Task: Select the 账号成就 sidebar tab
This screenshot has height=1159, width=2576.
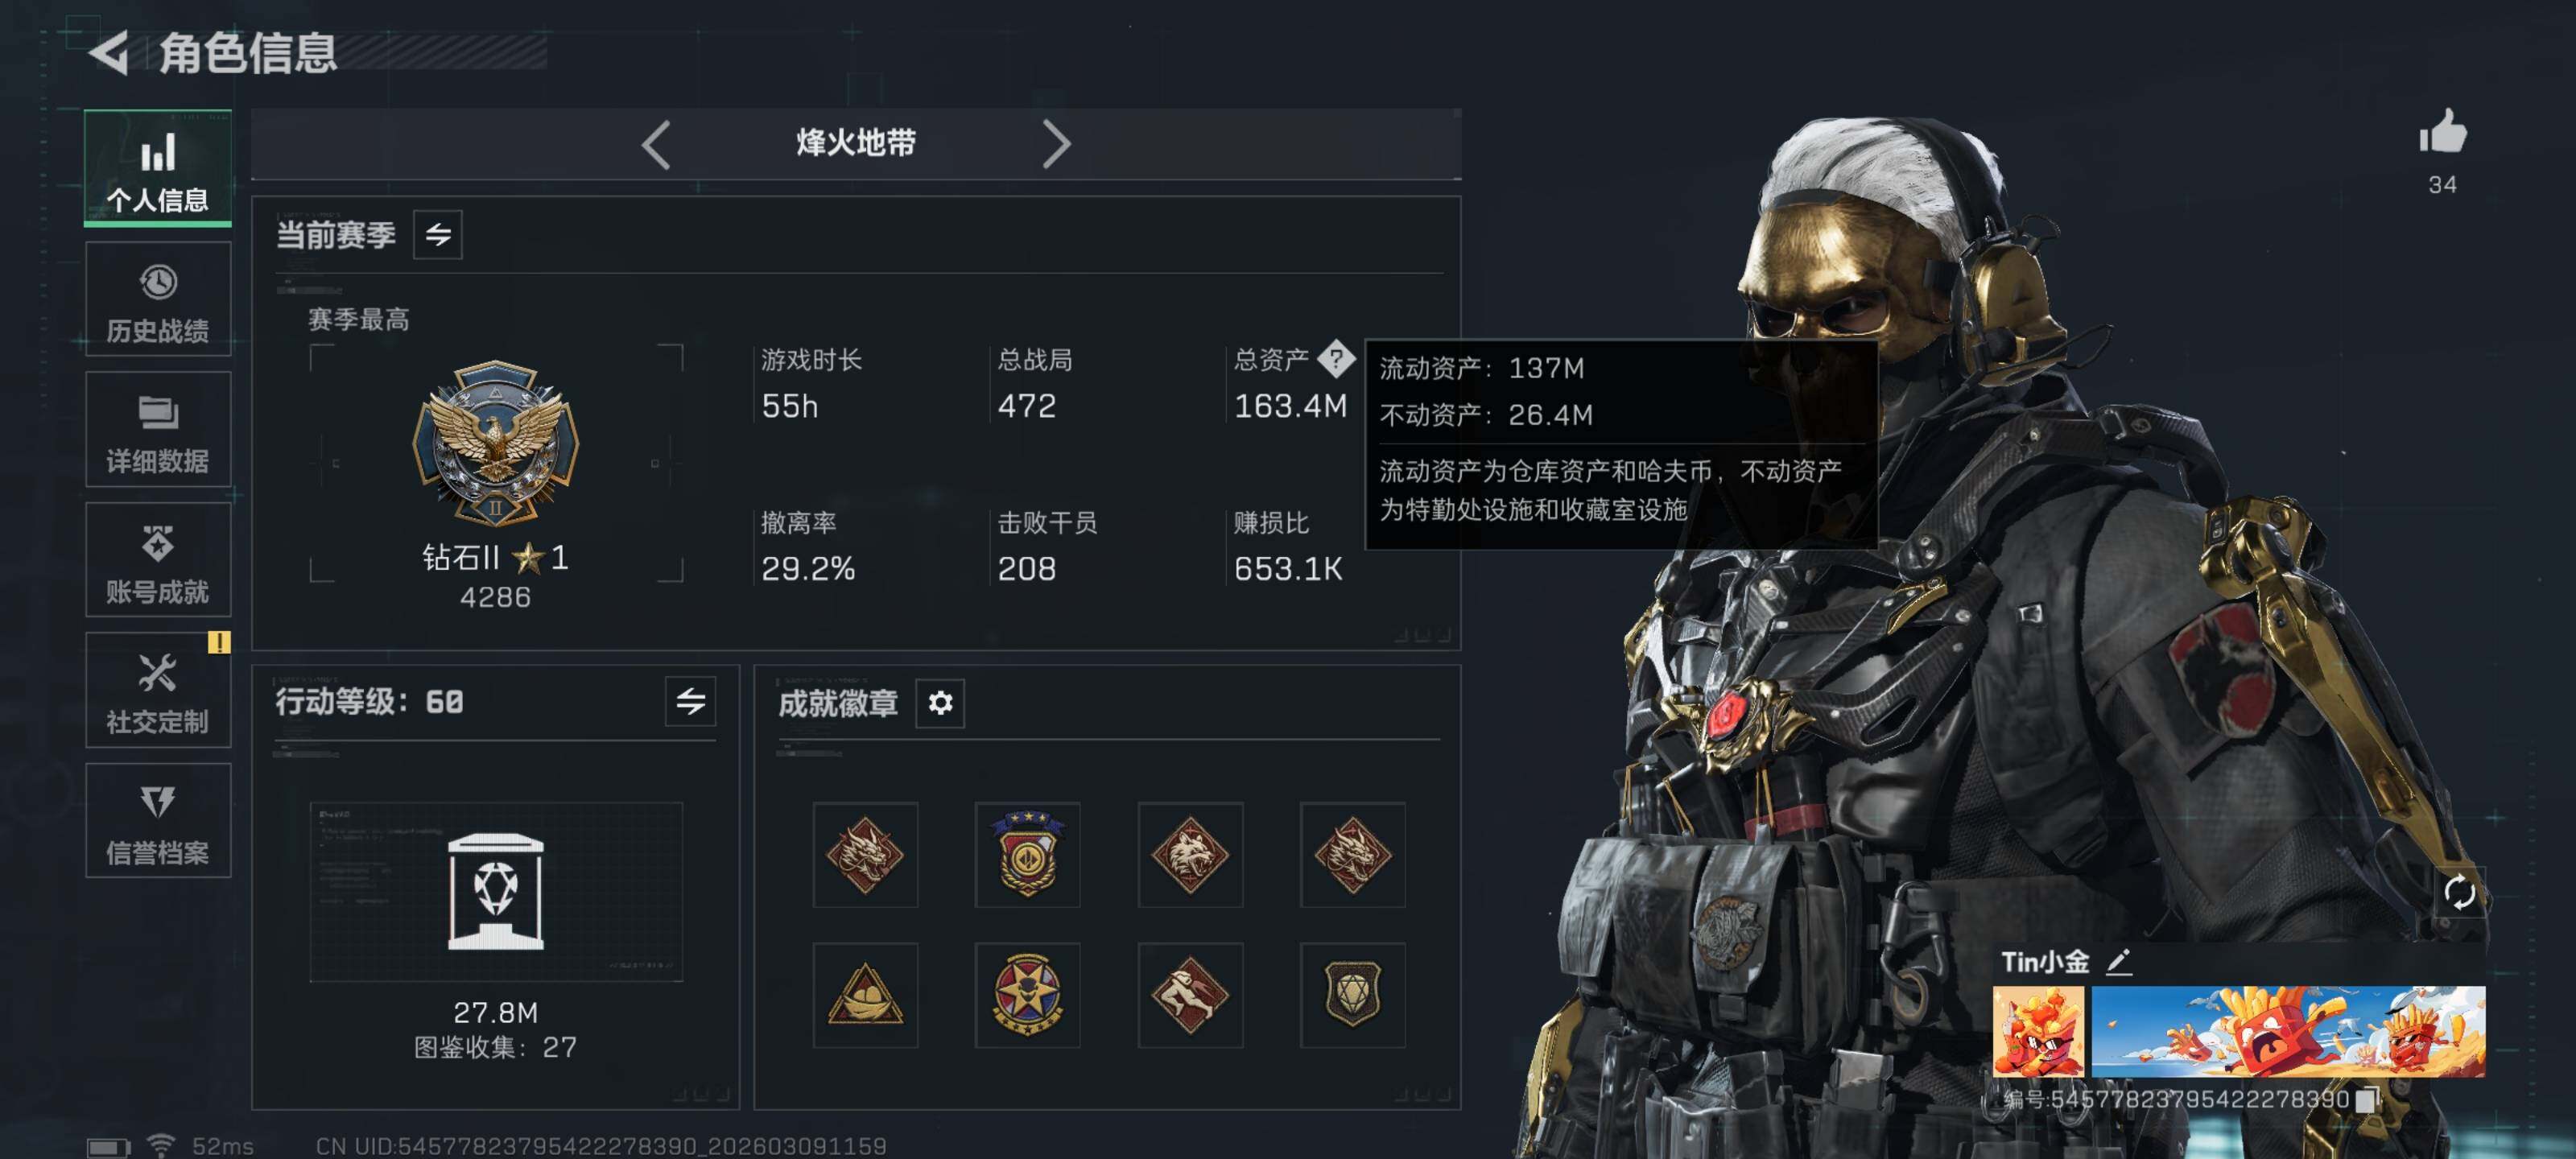Action: 158,560
